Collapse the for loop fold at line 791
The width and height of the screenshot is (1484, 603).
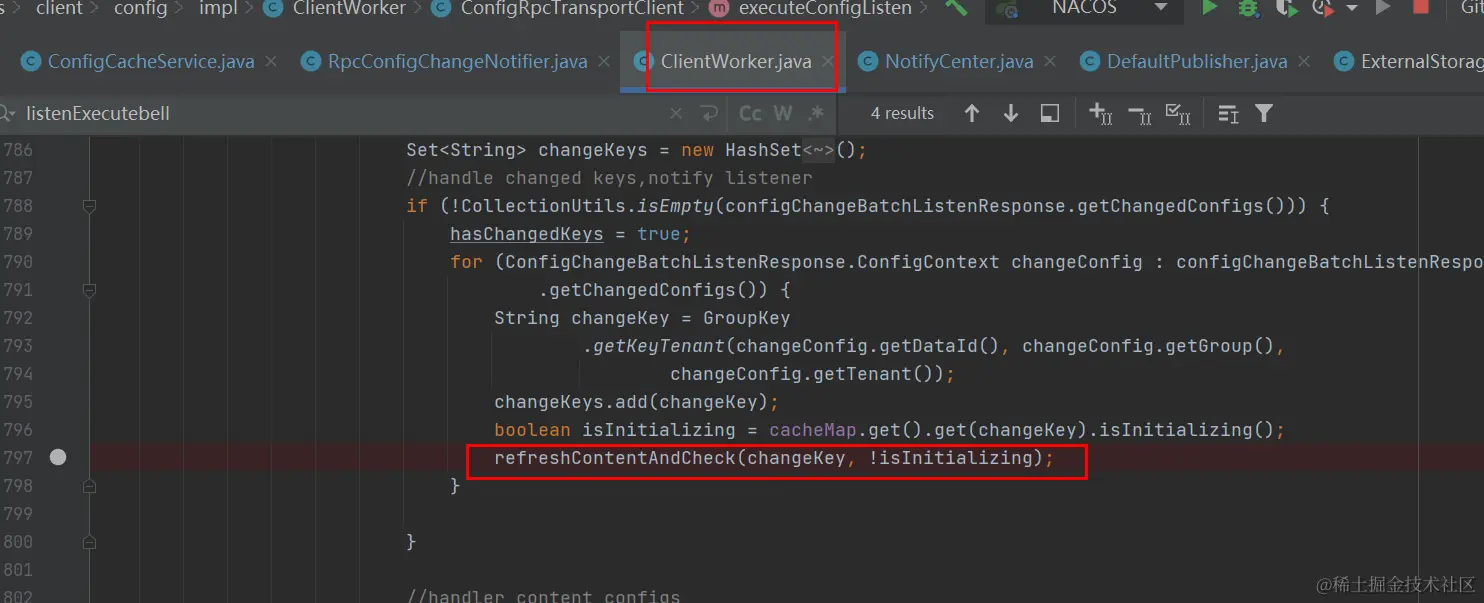[89, 290]
